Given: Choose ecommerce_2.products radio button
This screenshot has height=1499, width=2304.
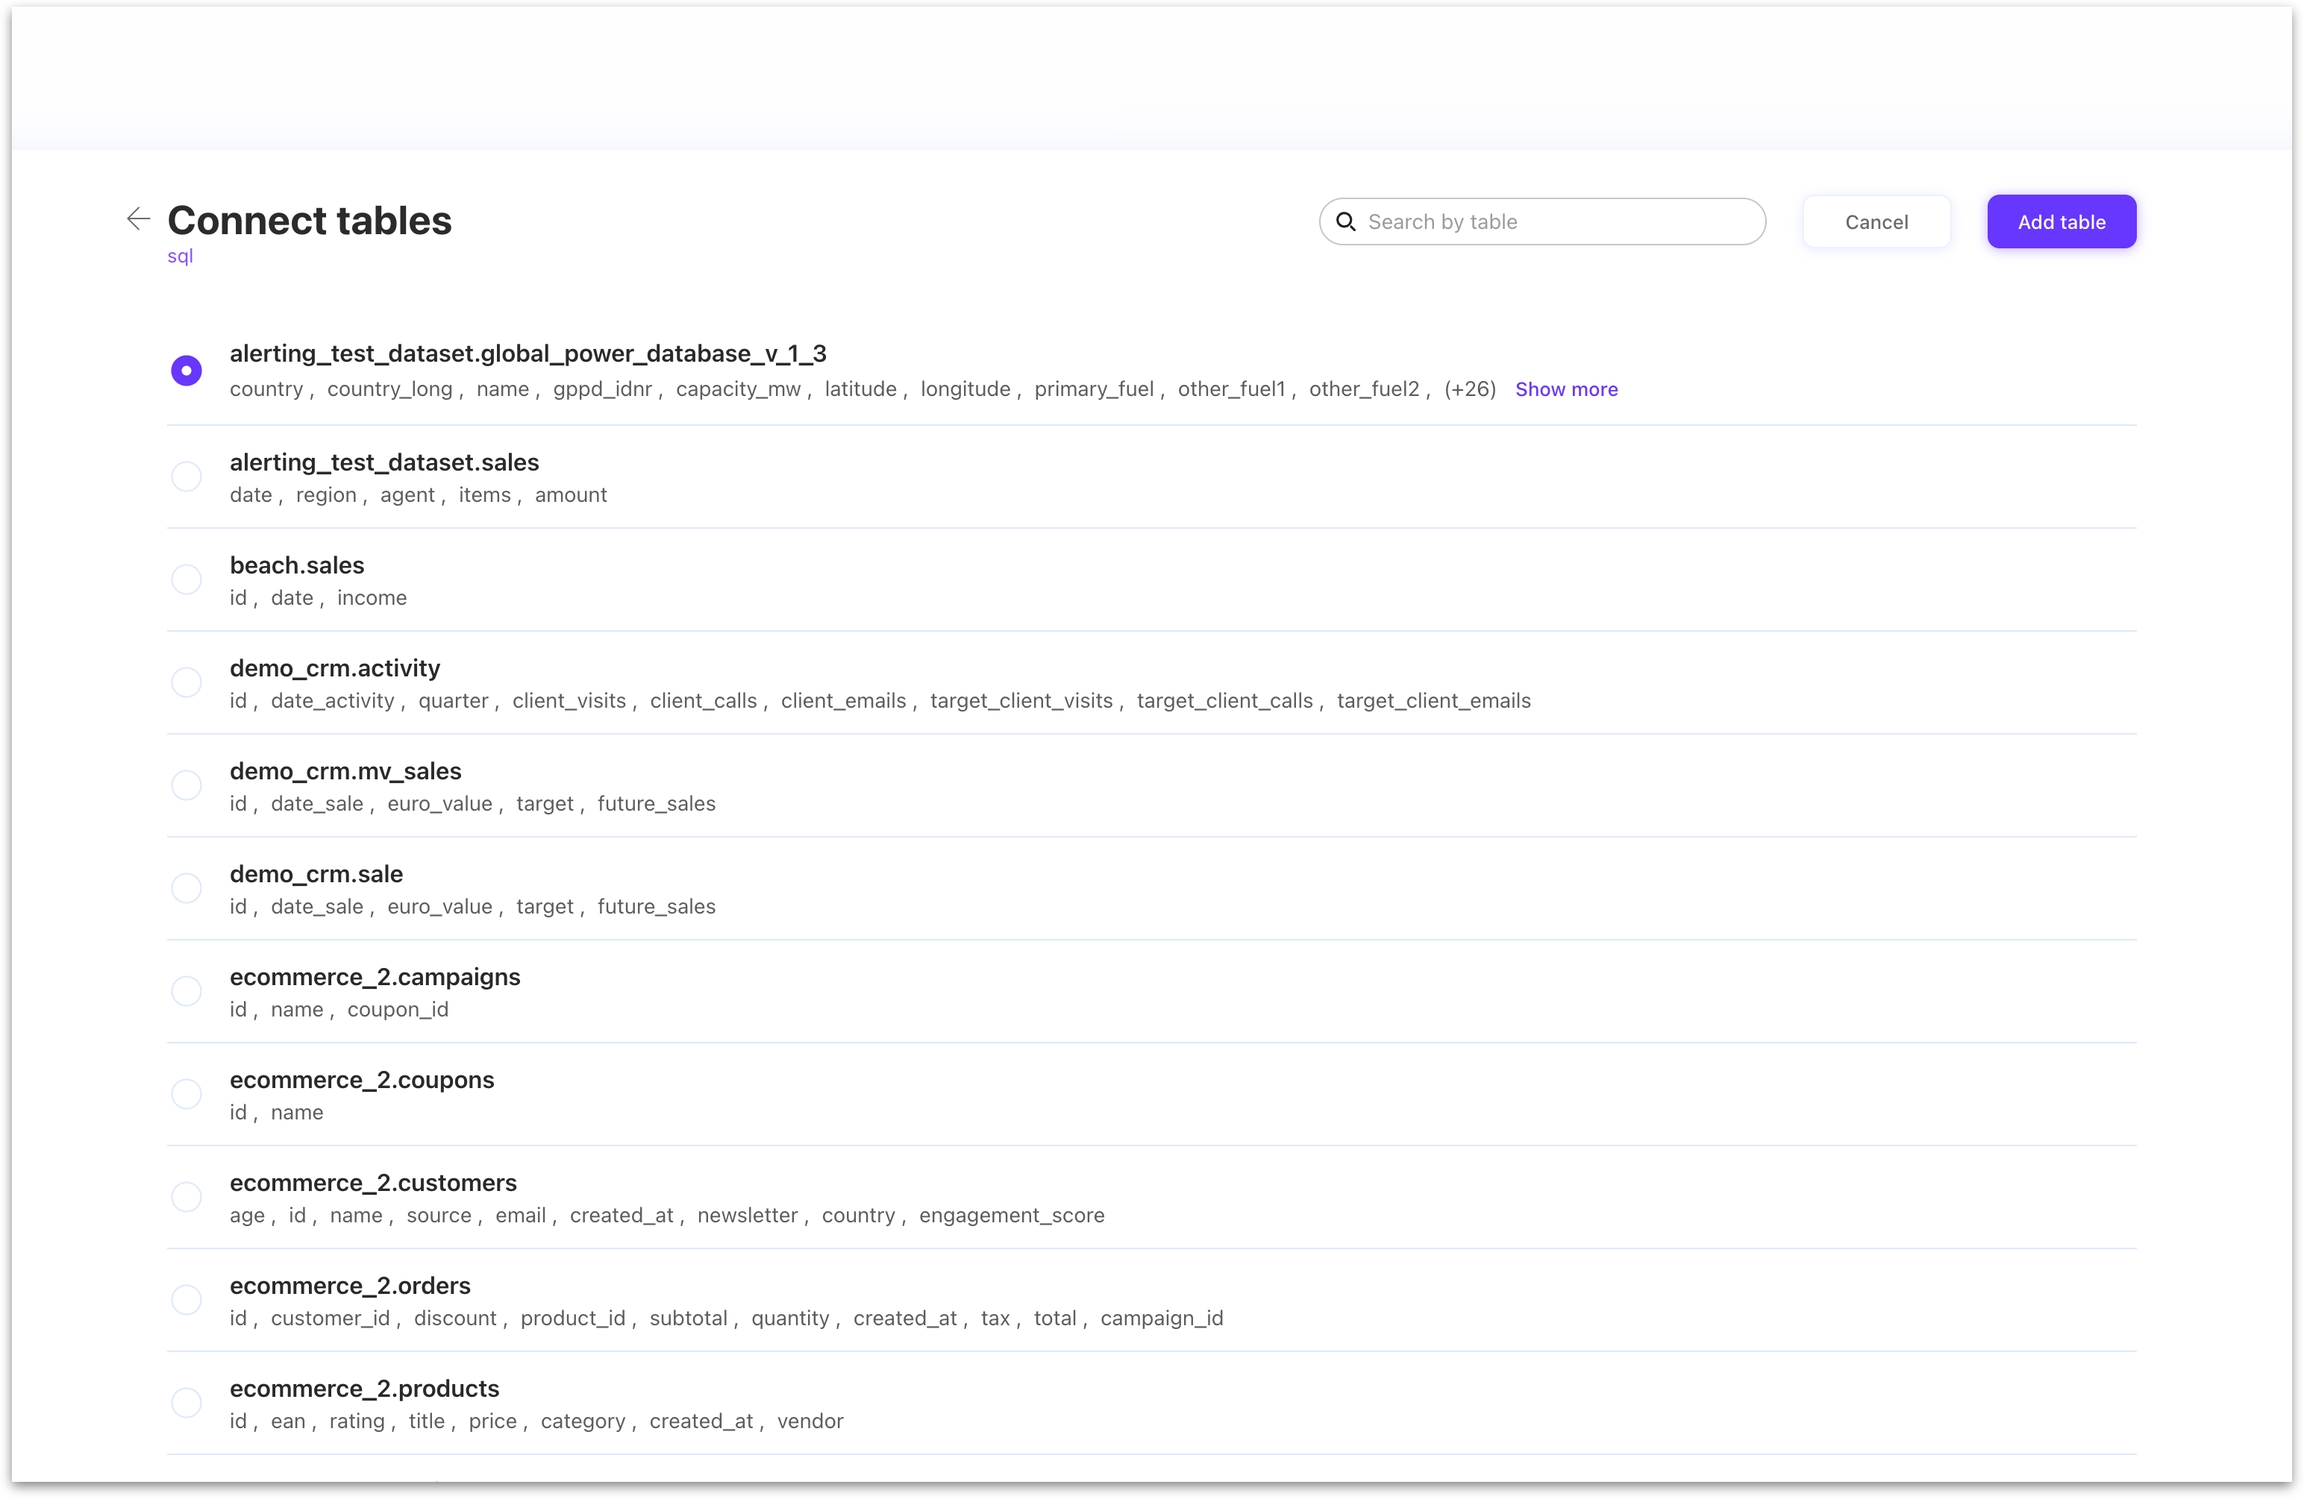Looking at the screenshot, I should [186, 1404].
